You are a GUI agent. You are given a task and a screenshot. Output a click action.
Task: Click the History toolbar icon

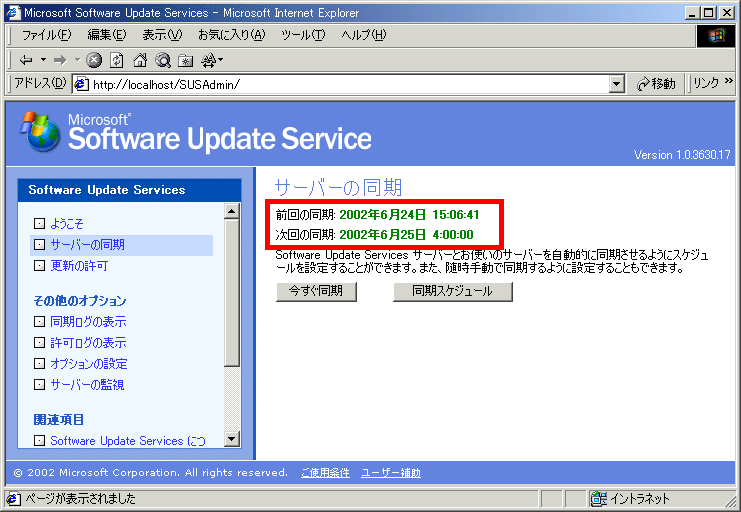[x=208, y=60]
